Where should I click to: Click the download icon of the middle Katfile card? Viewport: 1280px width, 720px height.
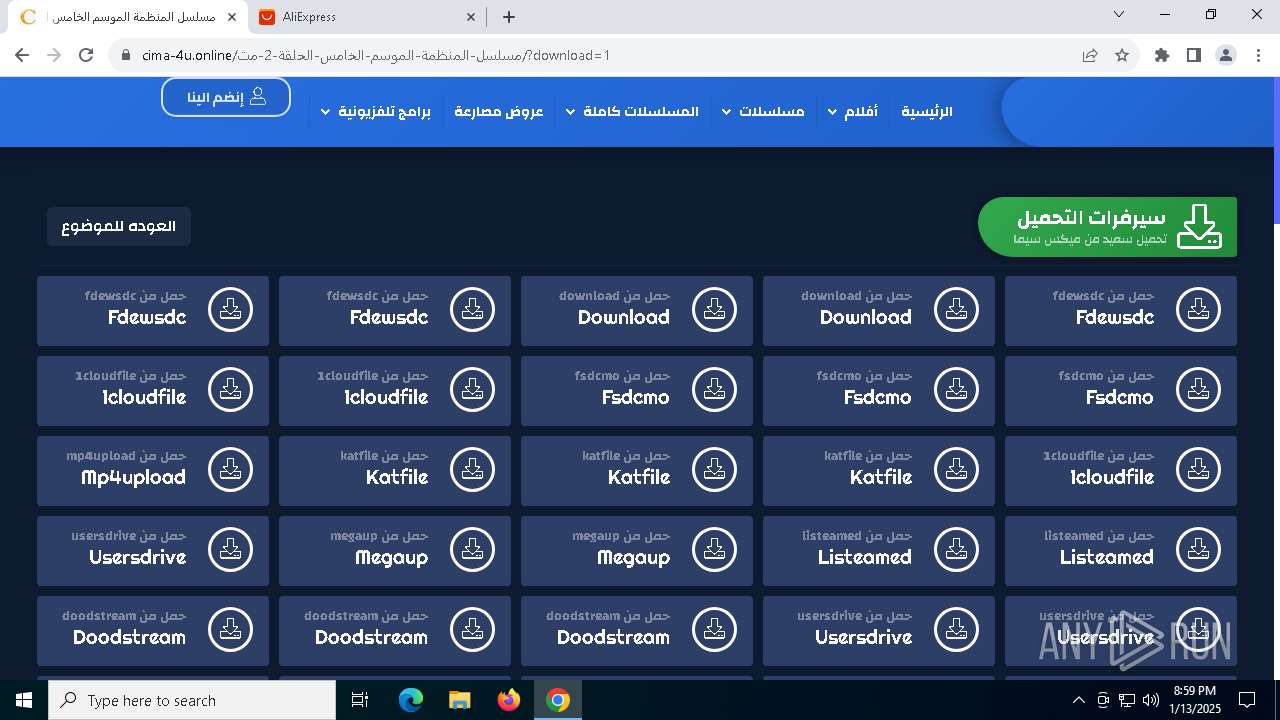pos(714,470)
